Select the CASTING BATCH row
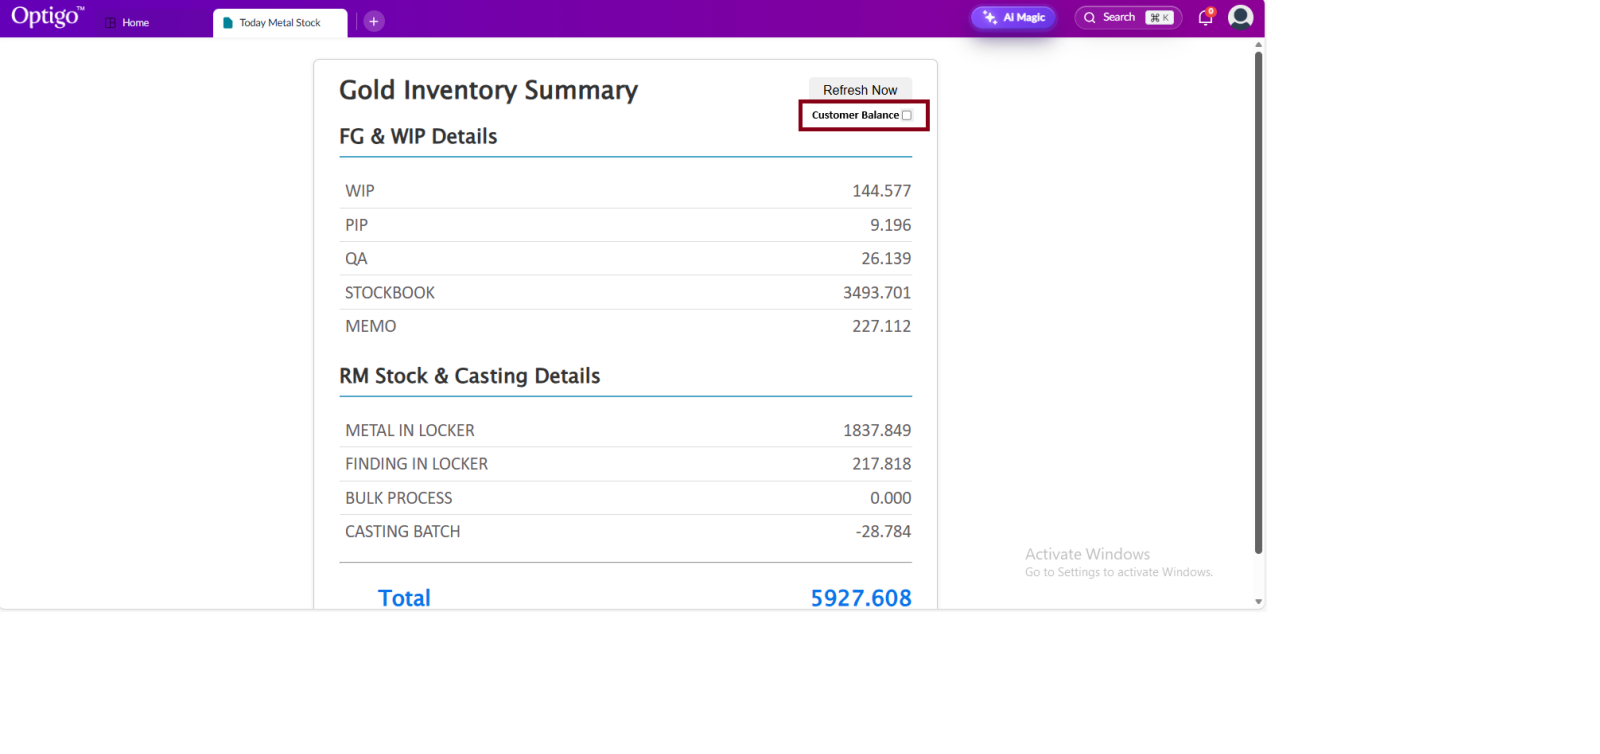Viewport: 1600px width, 754px height. coord(625,531)
